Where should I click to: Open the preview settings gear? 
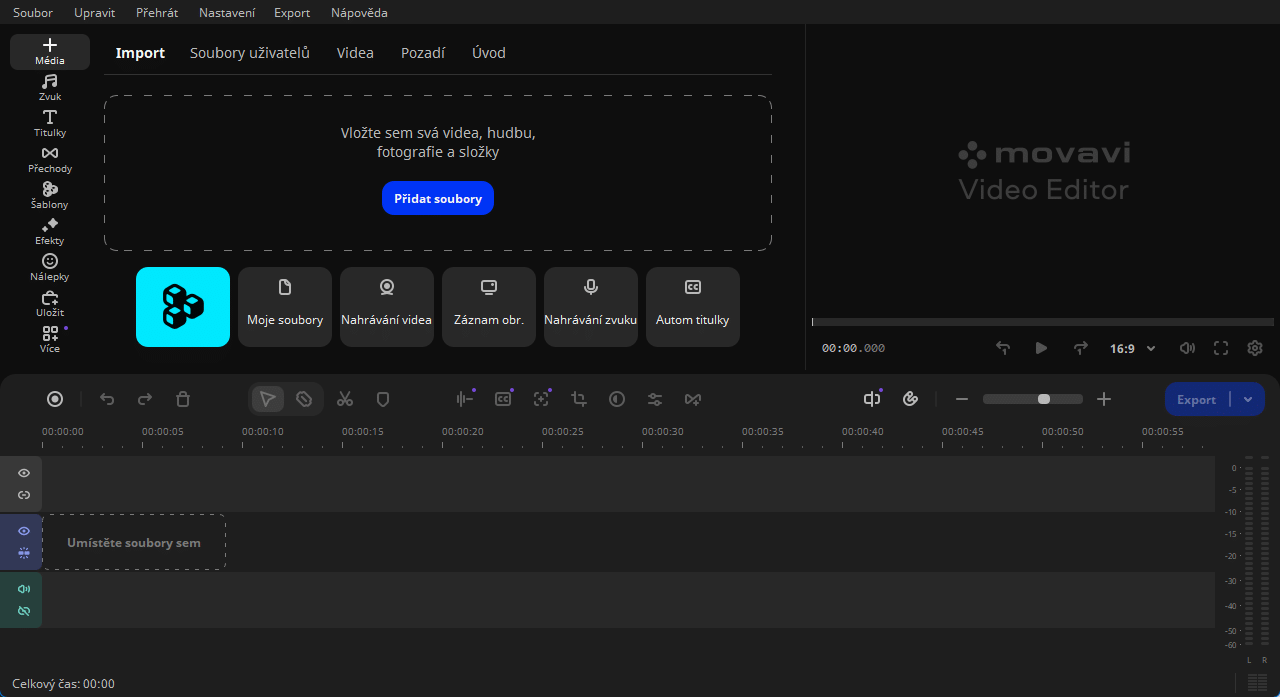click(x=1255, y=348)
